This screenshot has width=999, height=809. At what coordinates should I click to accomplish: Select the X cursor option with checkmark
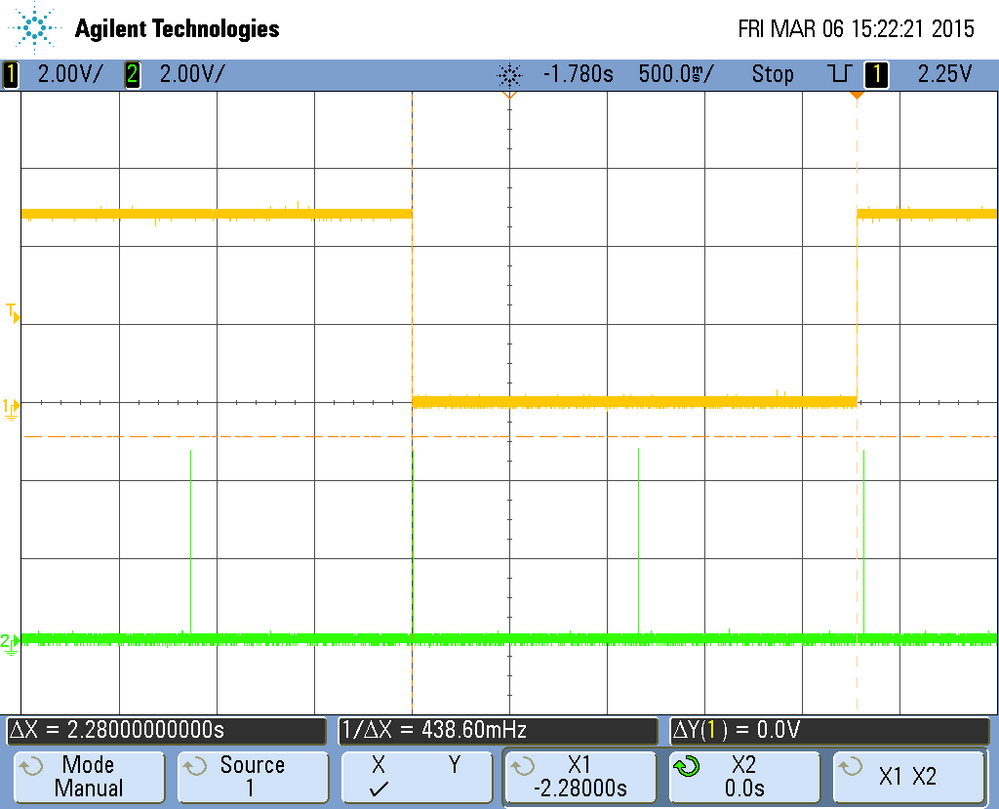pos(378,776)
